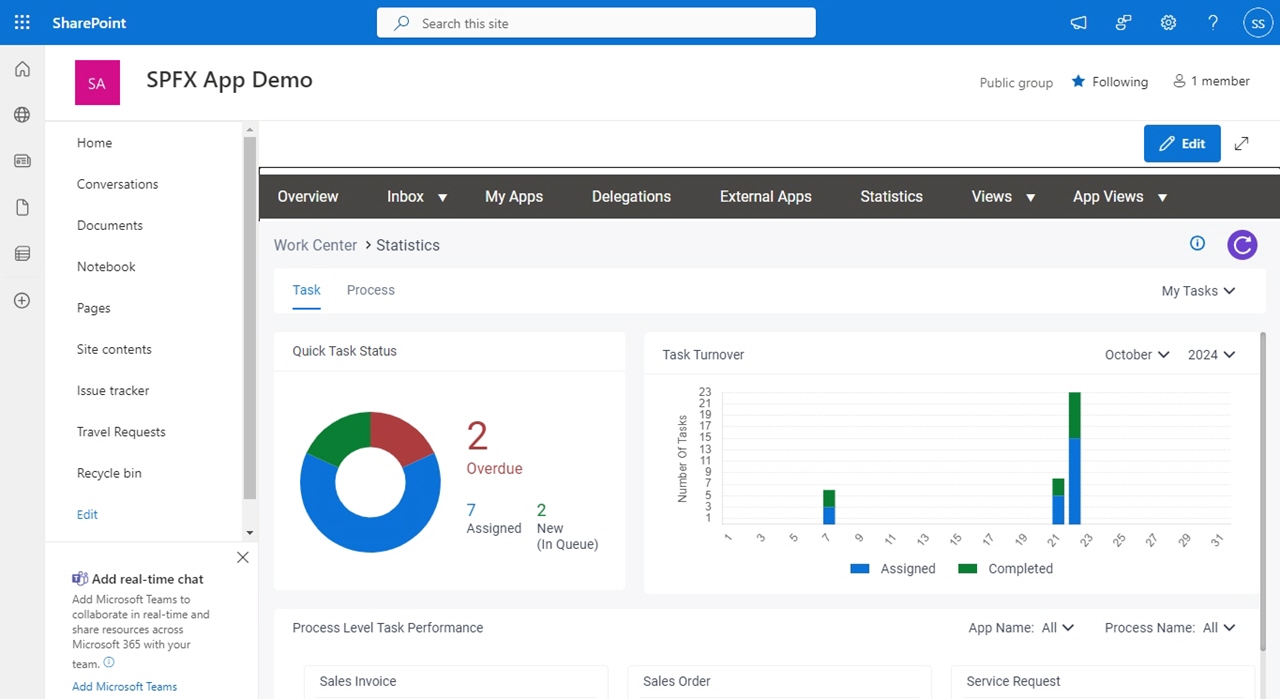The height and width of the screenshot is (699, 1280).
Task: Open the Statistics menu item
Action: (x=891, y=197)
